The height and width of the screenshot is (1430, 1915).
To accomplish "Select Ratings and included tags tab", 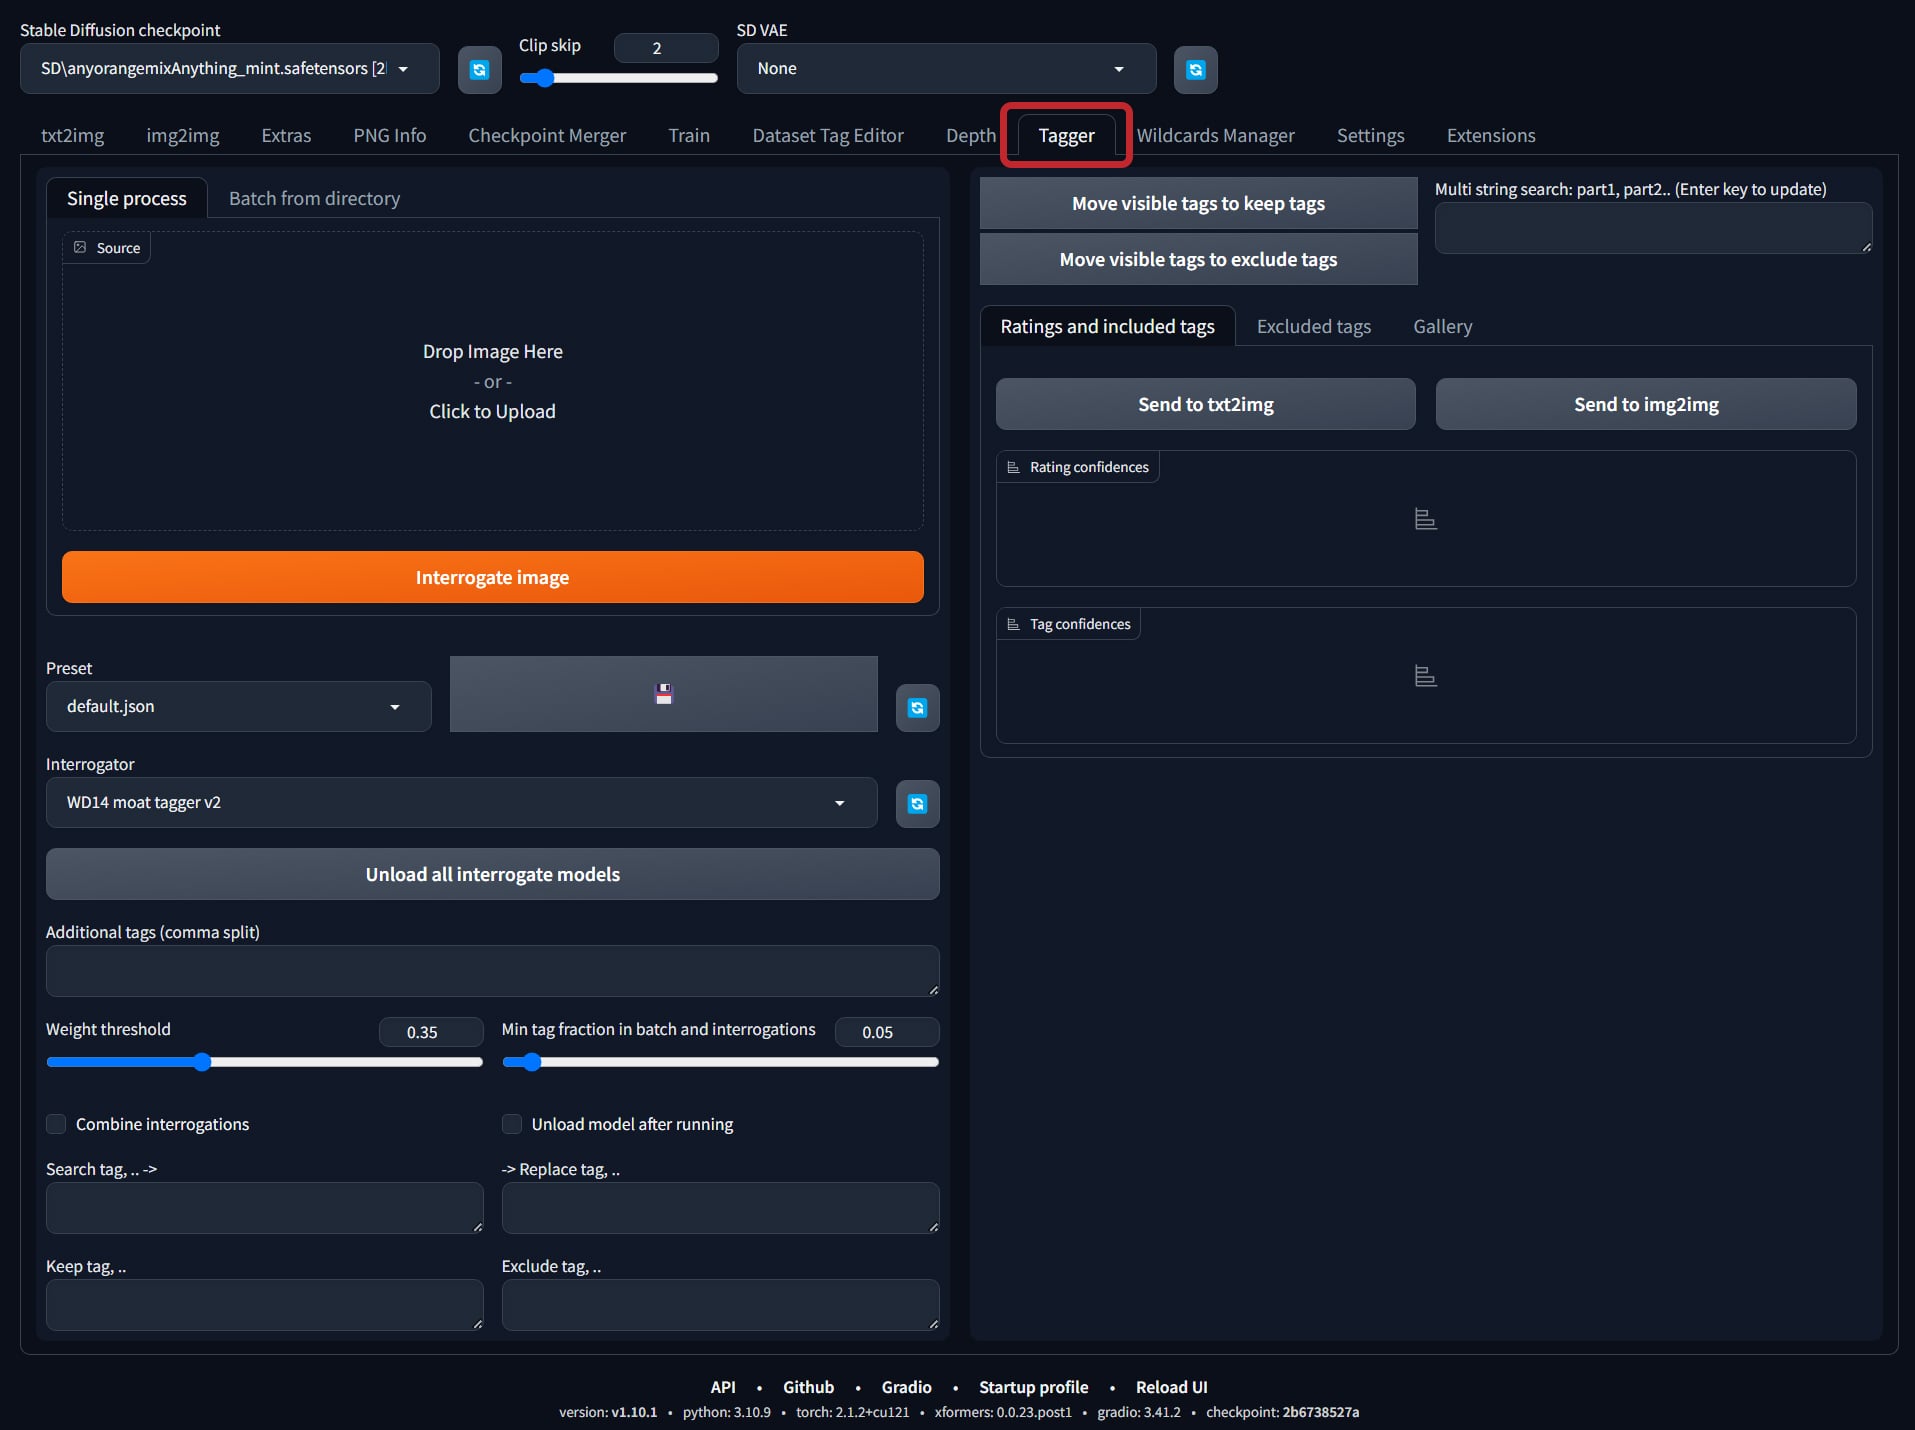I will tap(1107, 326).
